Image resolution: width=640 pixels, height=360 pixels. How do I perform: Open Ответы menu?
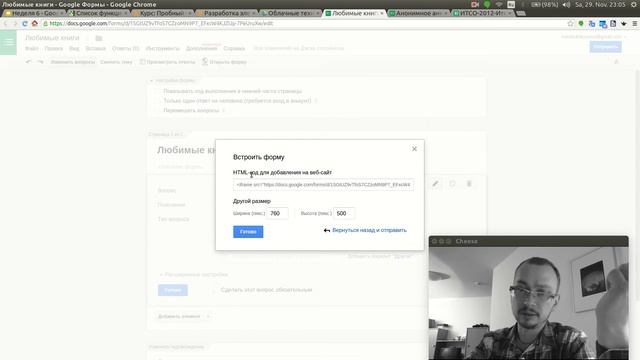click(125, 49)
